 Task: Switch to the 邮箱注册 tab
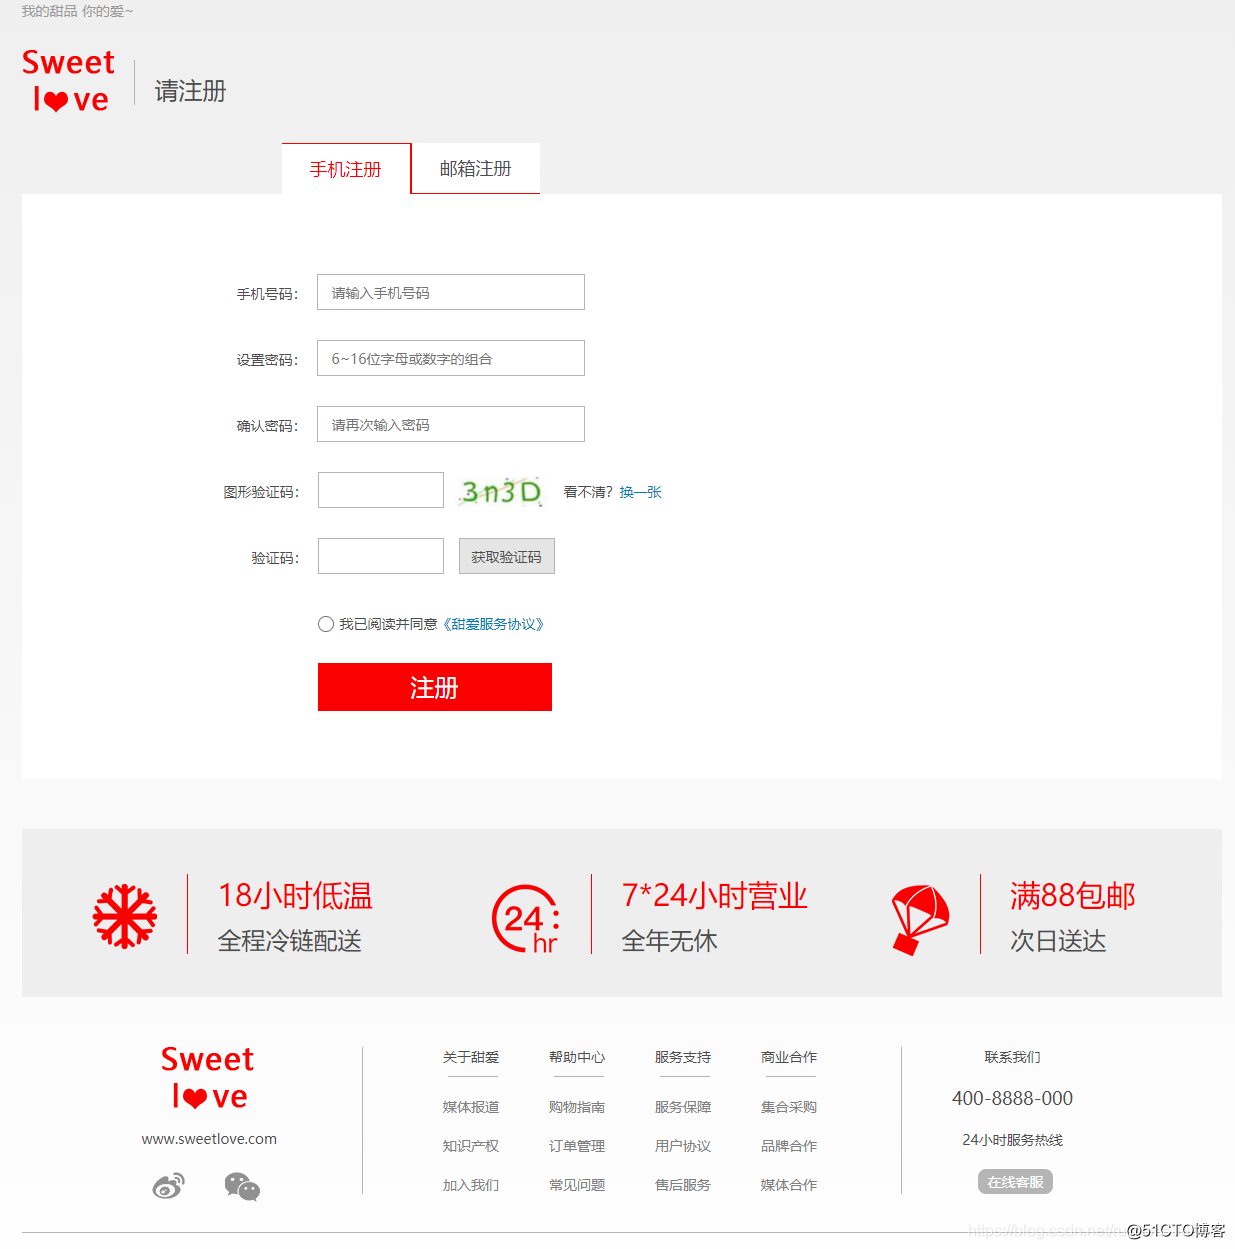(474, 168)
